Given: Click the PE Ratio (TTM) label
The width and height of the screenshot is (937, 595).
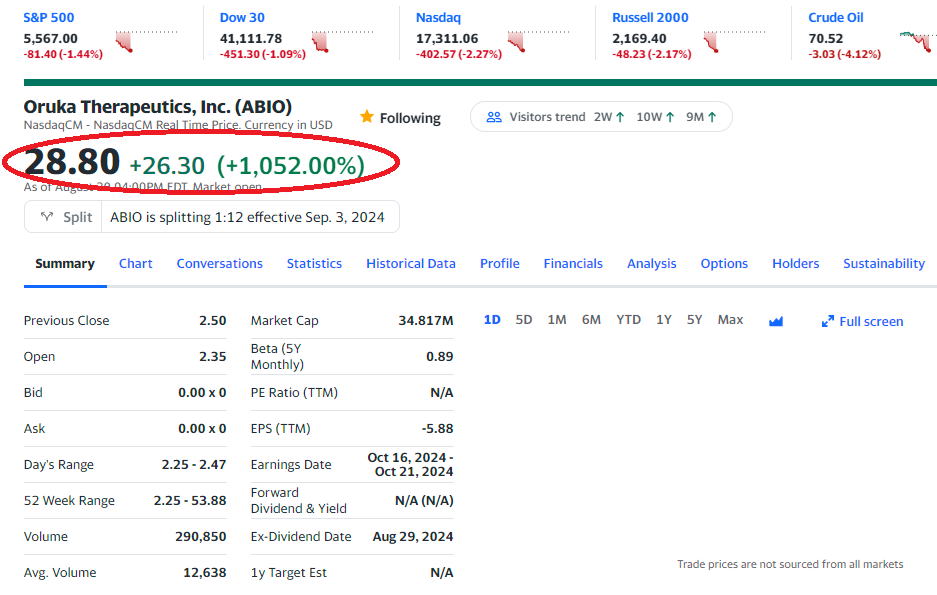Looking at the screenshot, I should point(294,392).
